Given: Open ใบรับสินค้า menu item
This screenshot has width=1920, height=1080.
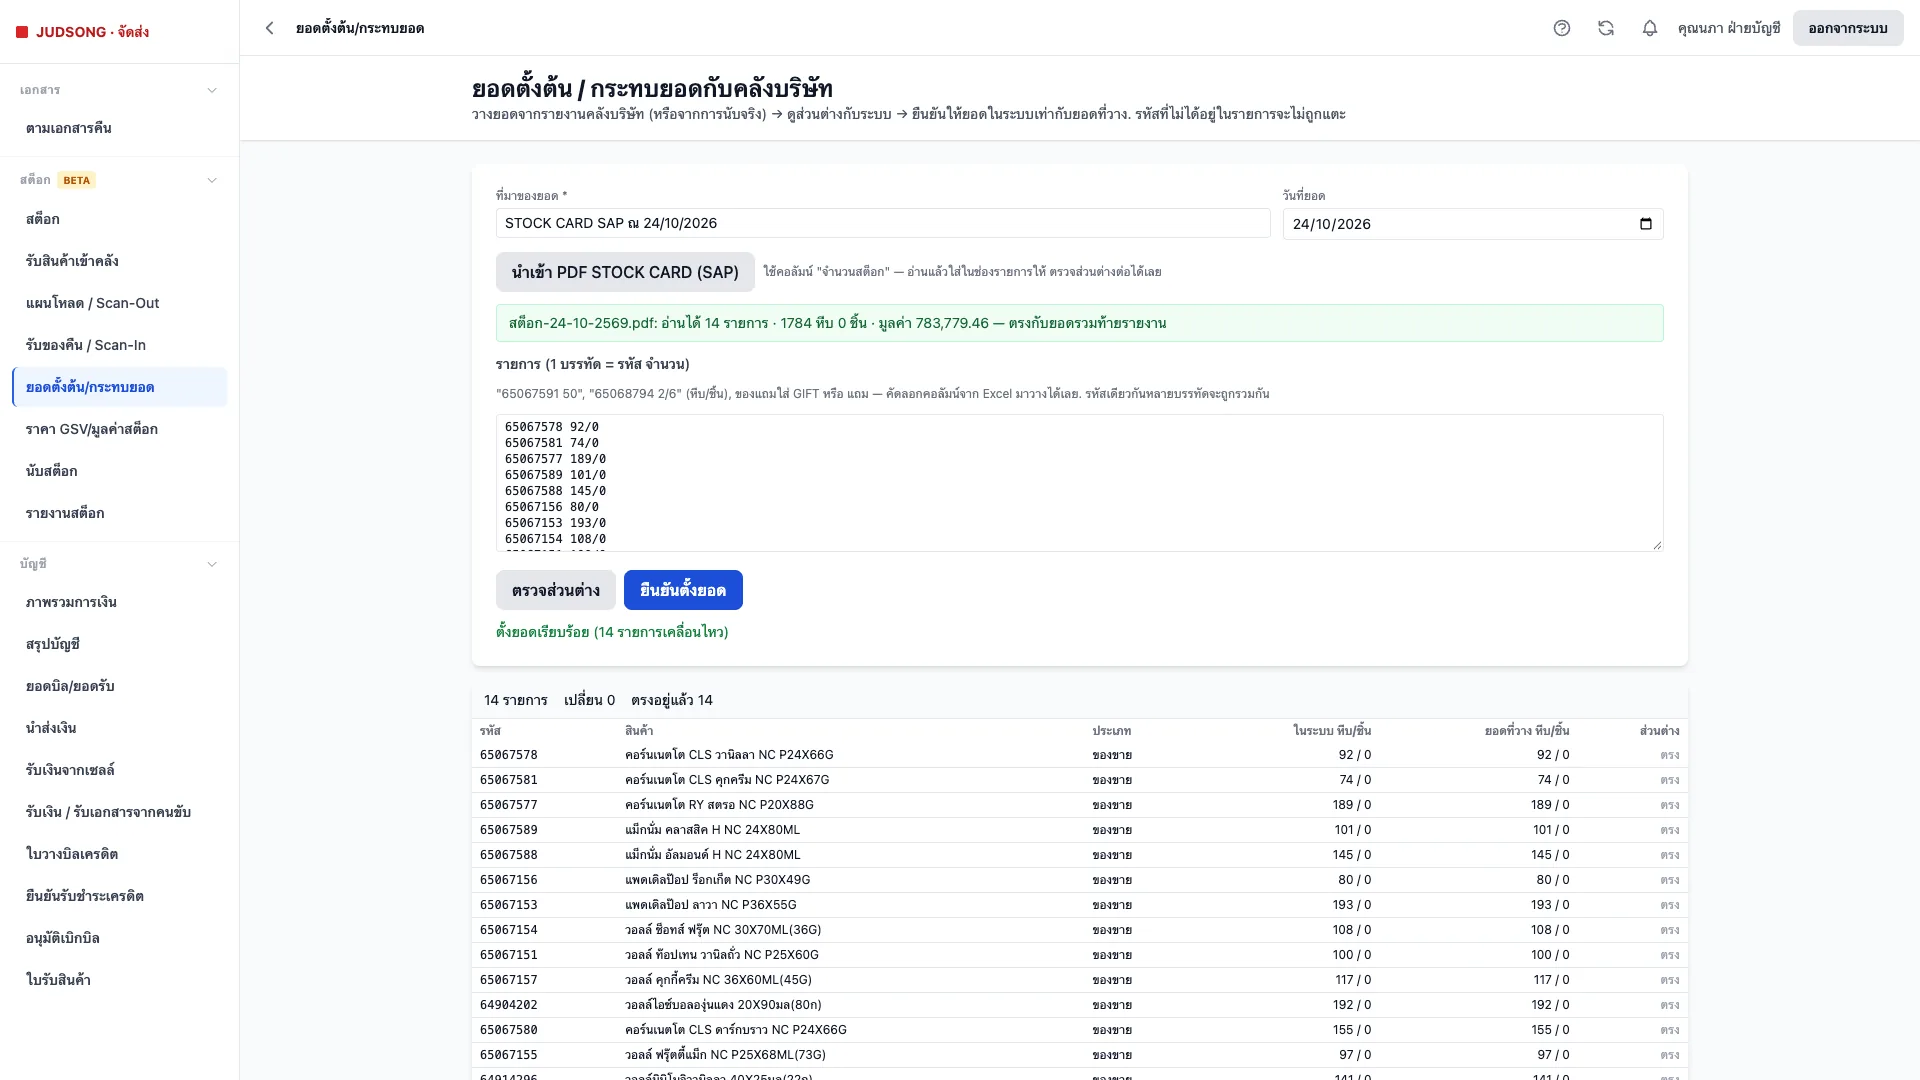Looking at the screenshot, I should click(x=119, y=980).
